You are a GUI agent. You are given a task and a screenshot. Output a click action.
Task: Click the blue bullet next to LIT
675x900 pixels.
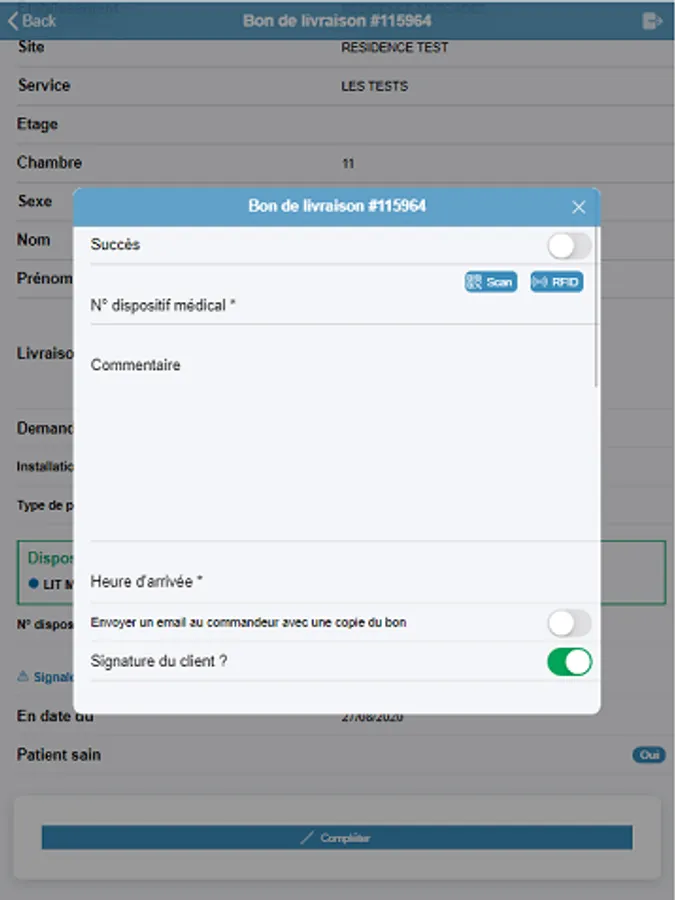(x=34, y=584)
